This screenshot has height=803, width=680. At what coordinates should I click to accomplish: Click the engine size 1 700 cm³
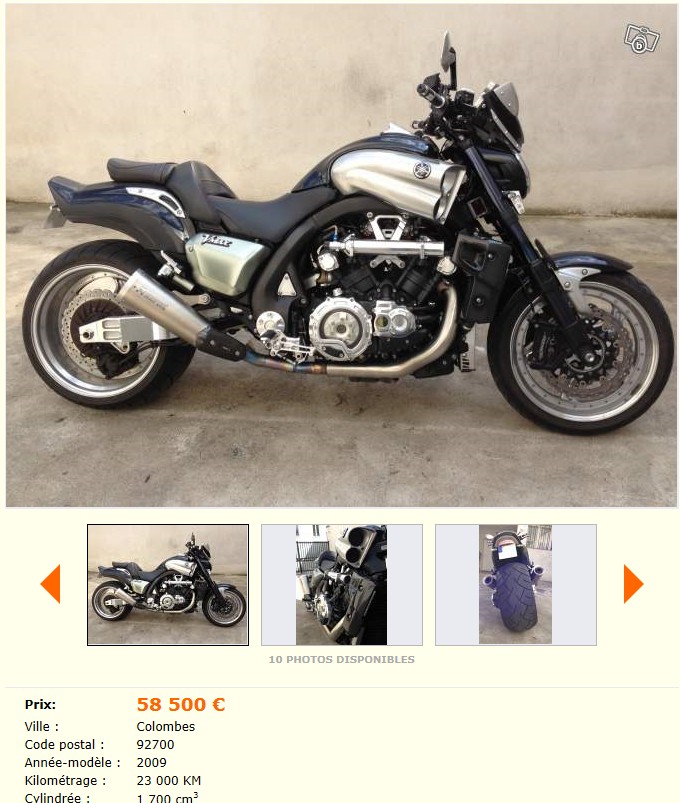pyautogui.click(x=167, y=797)
